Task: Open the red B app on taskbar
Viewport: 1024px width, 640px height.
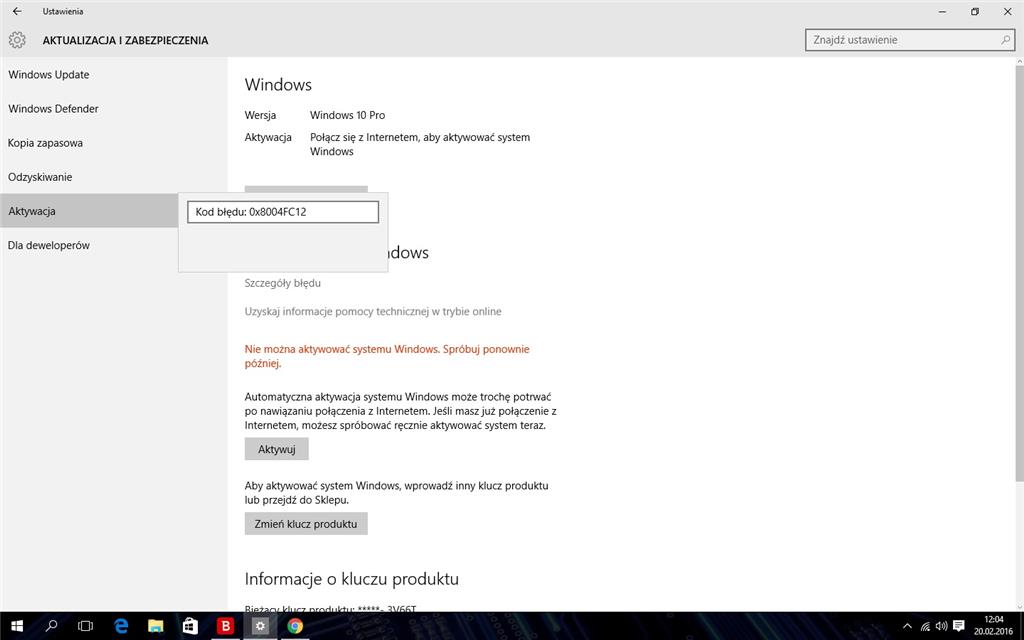Action: pyautogui.click(x=225, y=626)
